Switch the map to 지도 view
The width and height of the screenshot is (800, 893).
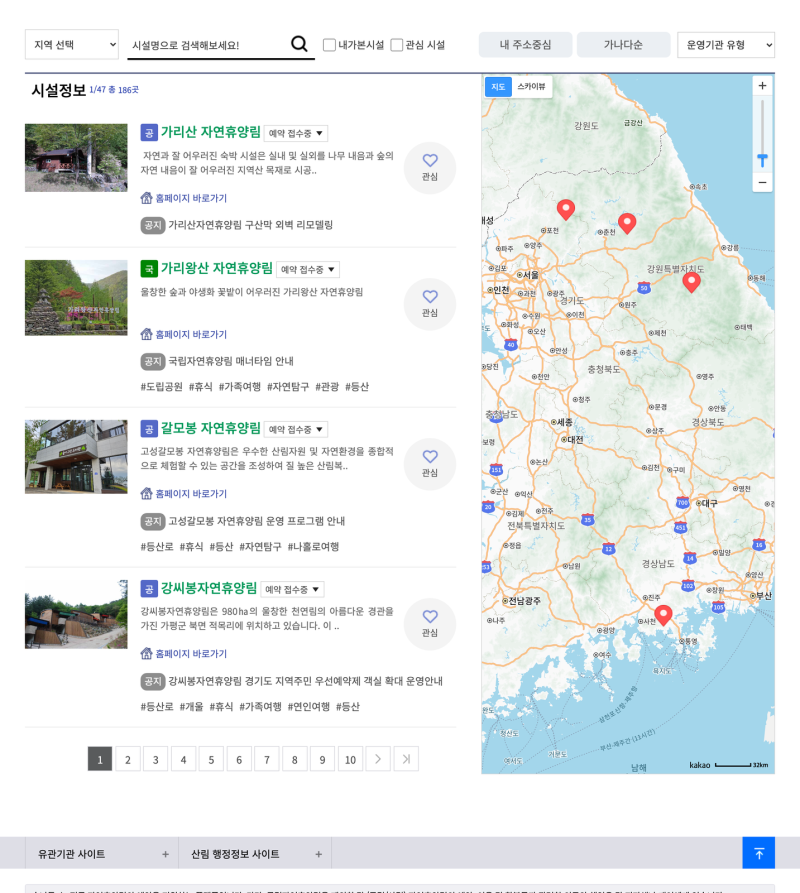pos(498,87)
